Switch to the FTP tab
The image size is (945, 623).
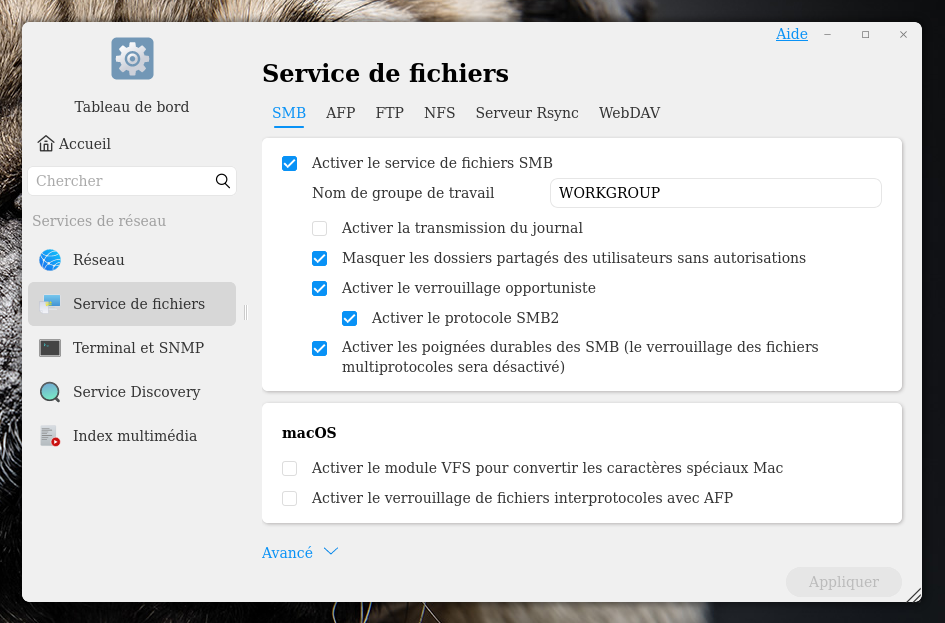(390, 113)
